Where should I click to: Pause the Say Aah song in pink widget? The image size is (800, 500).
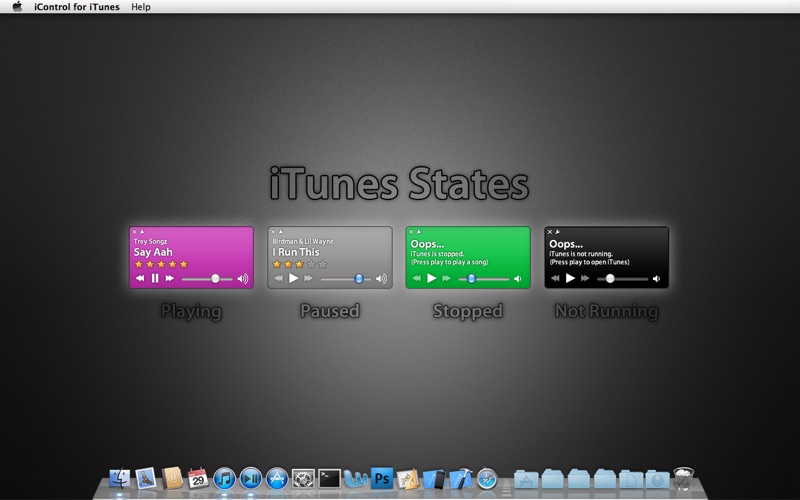(x=155, y=278)
